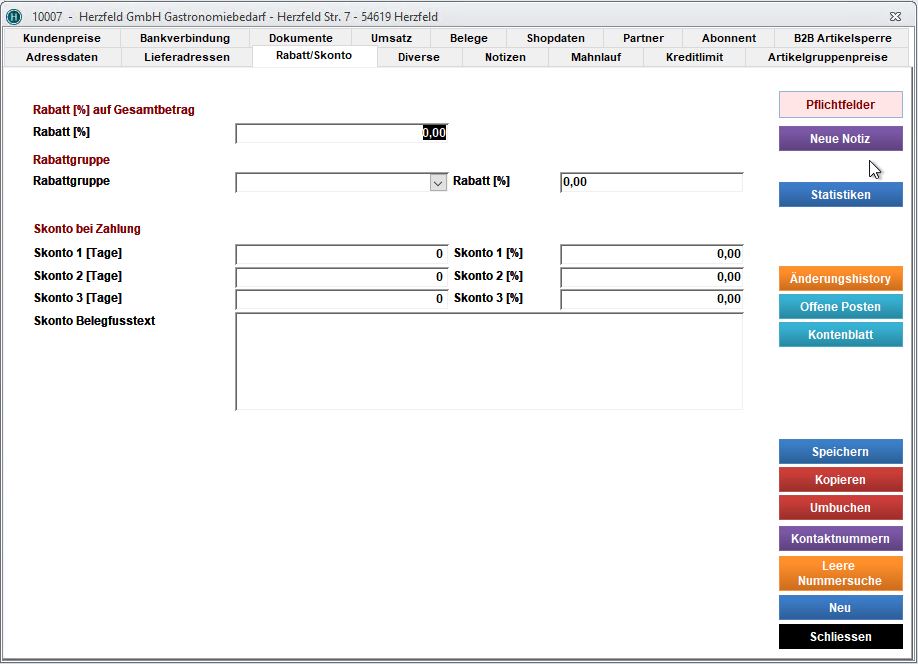Viewport: 918px width, 664px height.
Task: Focus the Skonto 1 [Tage] input
Action: click(340, 254)
